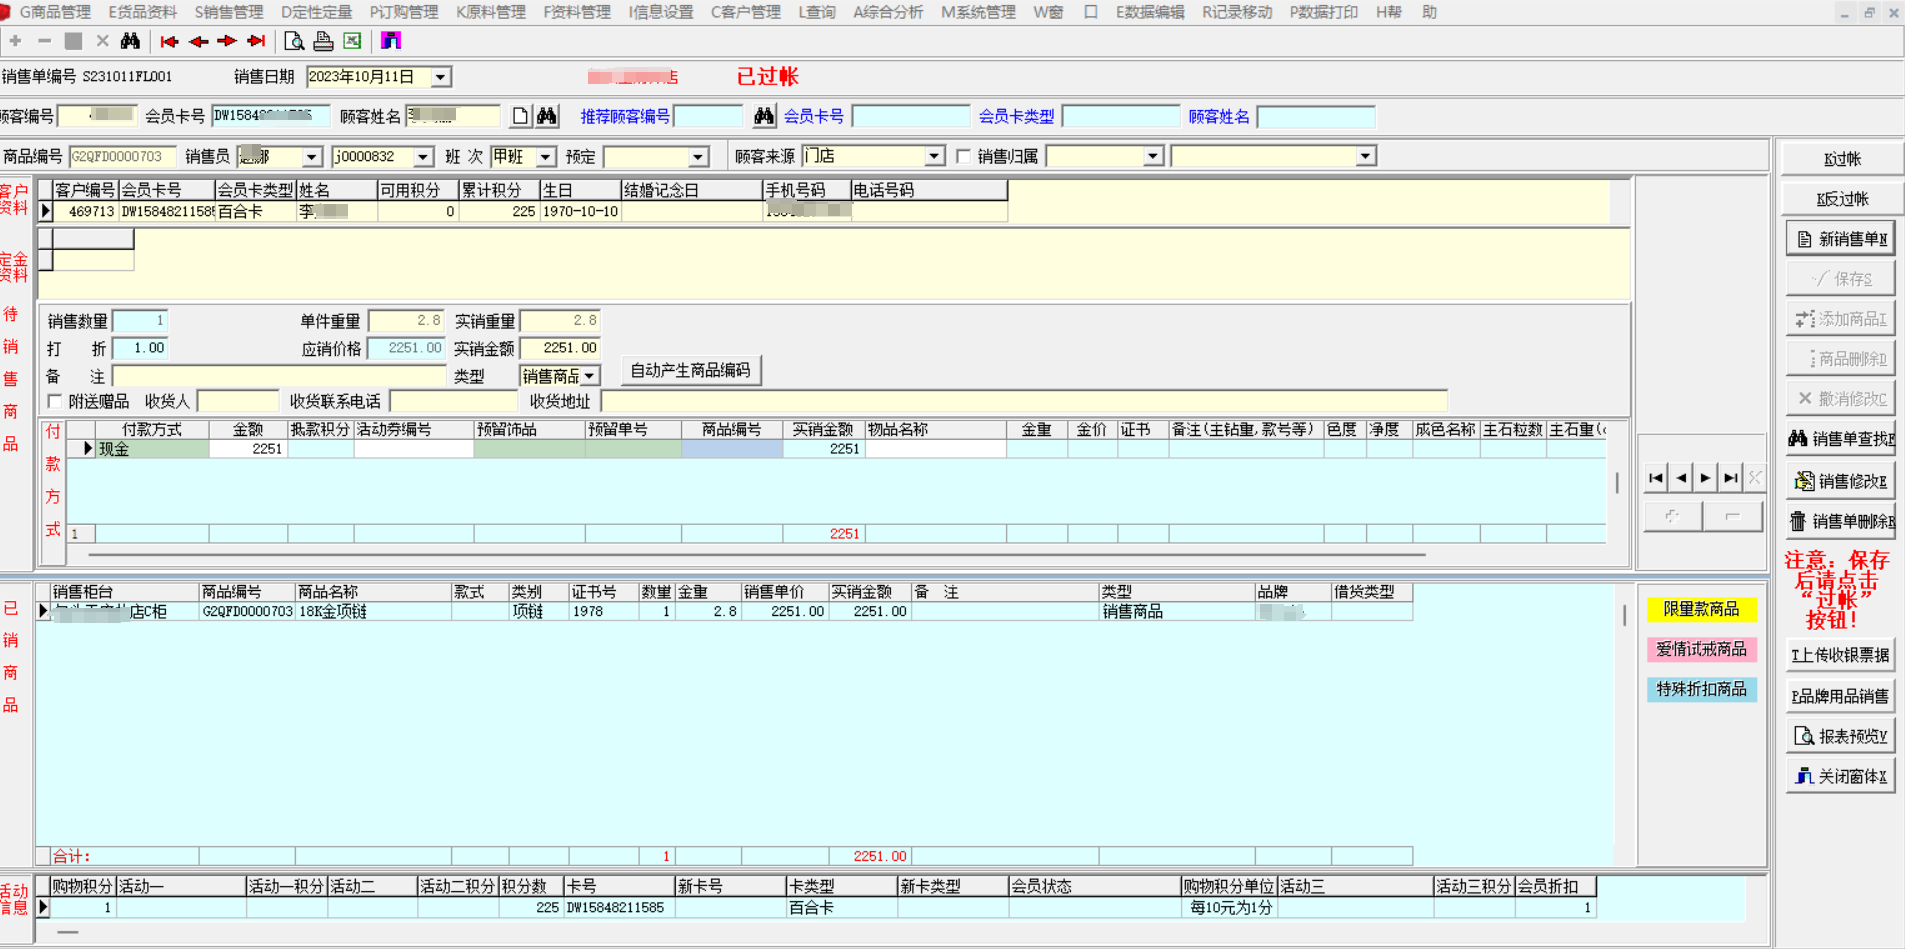The image size is (1905, 949).
Task: Click first-record button in payment navigator
Action: point(1656,478)
